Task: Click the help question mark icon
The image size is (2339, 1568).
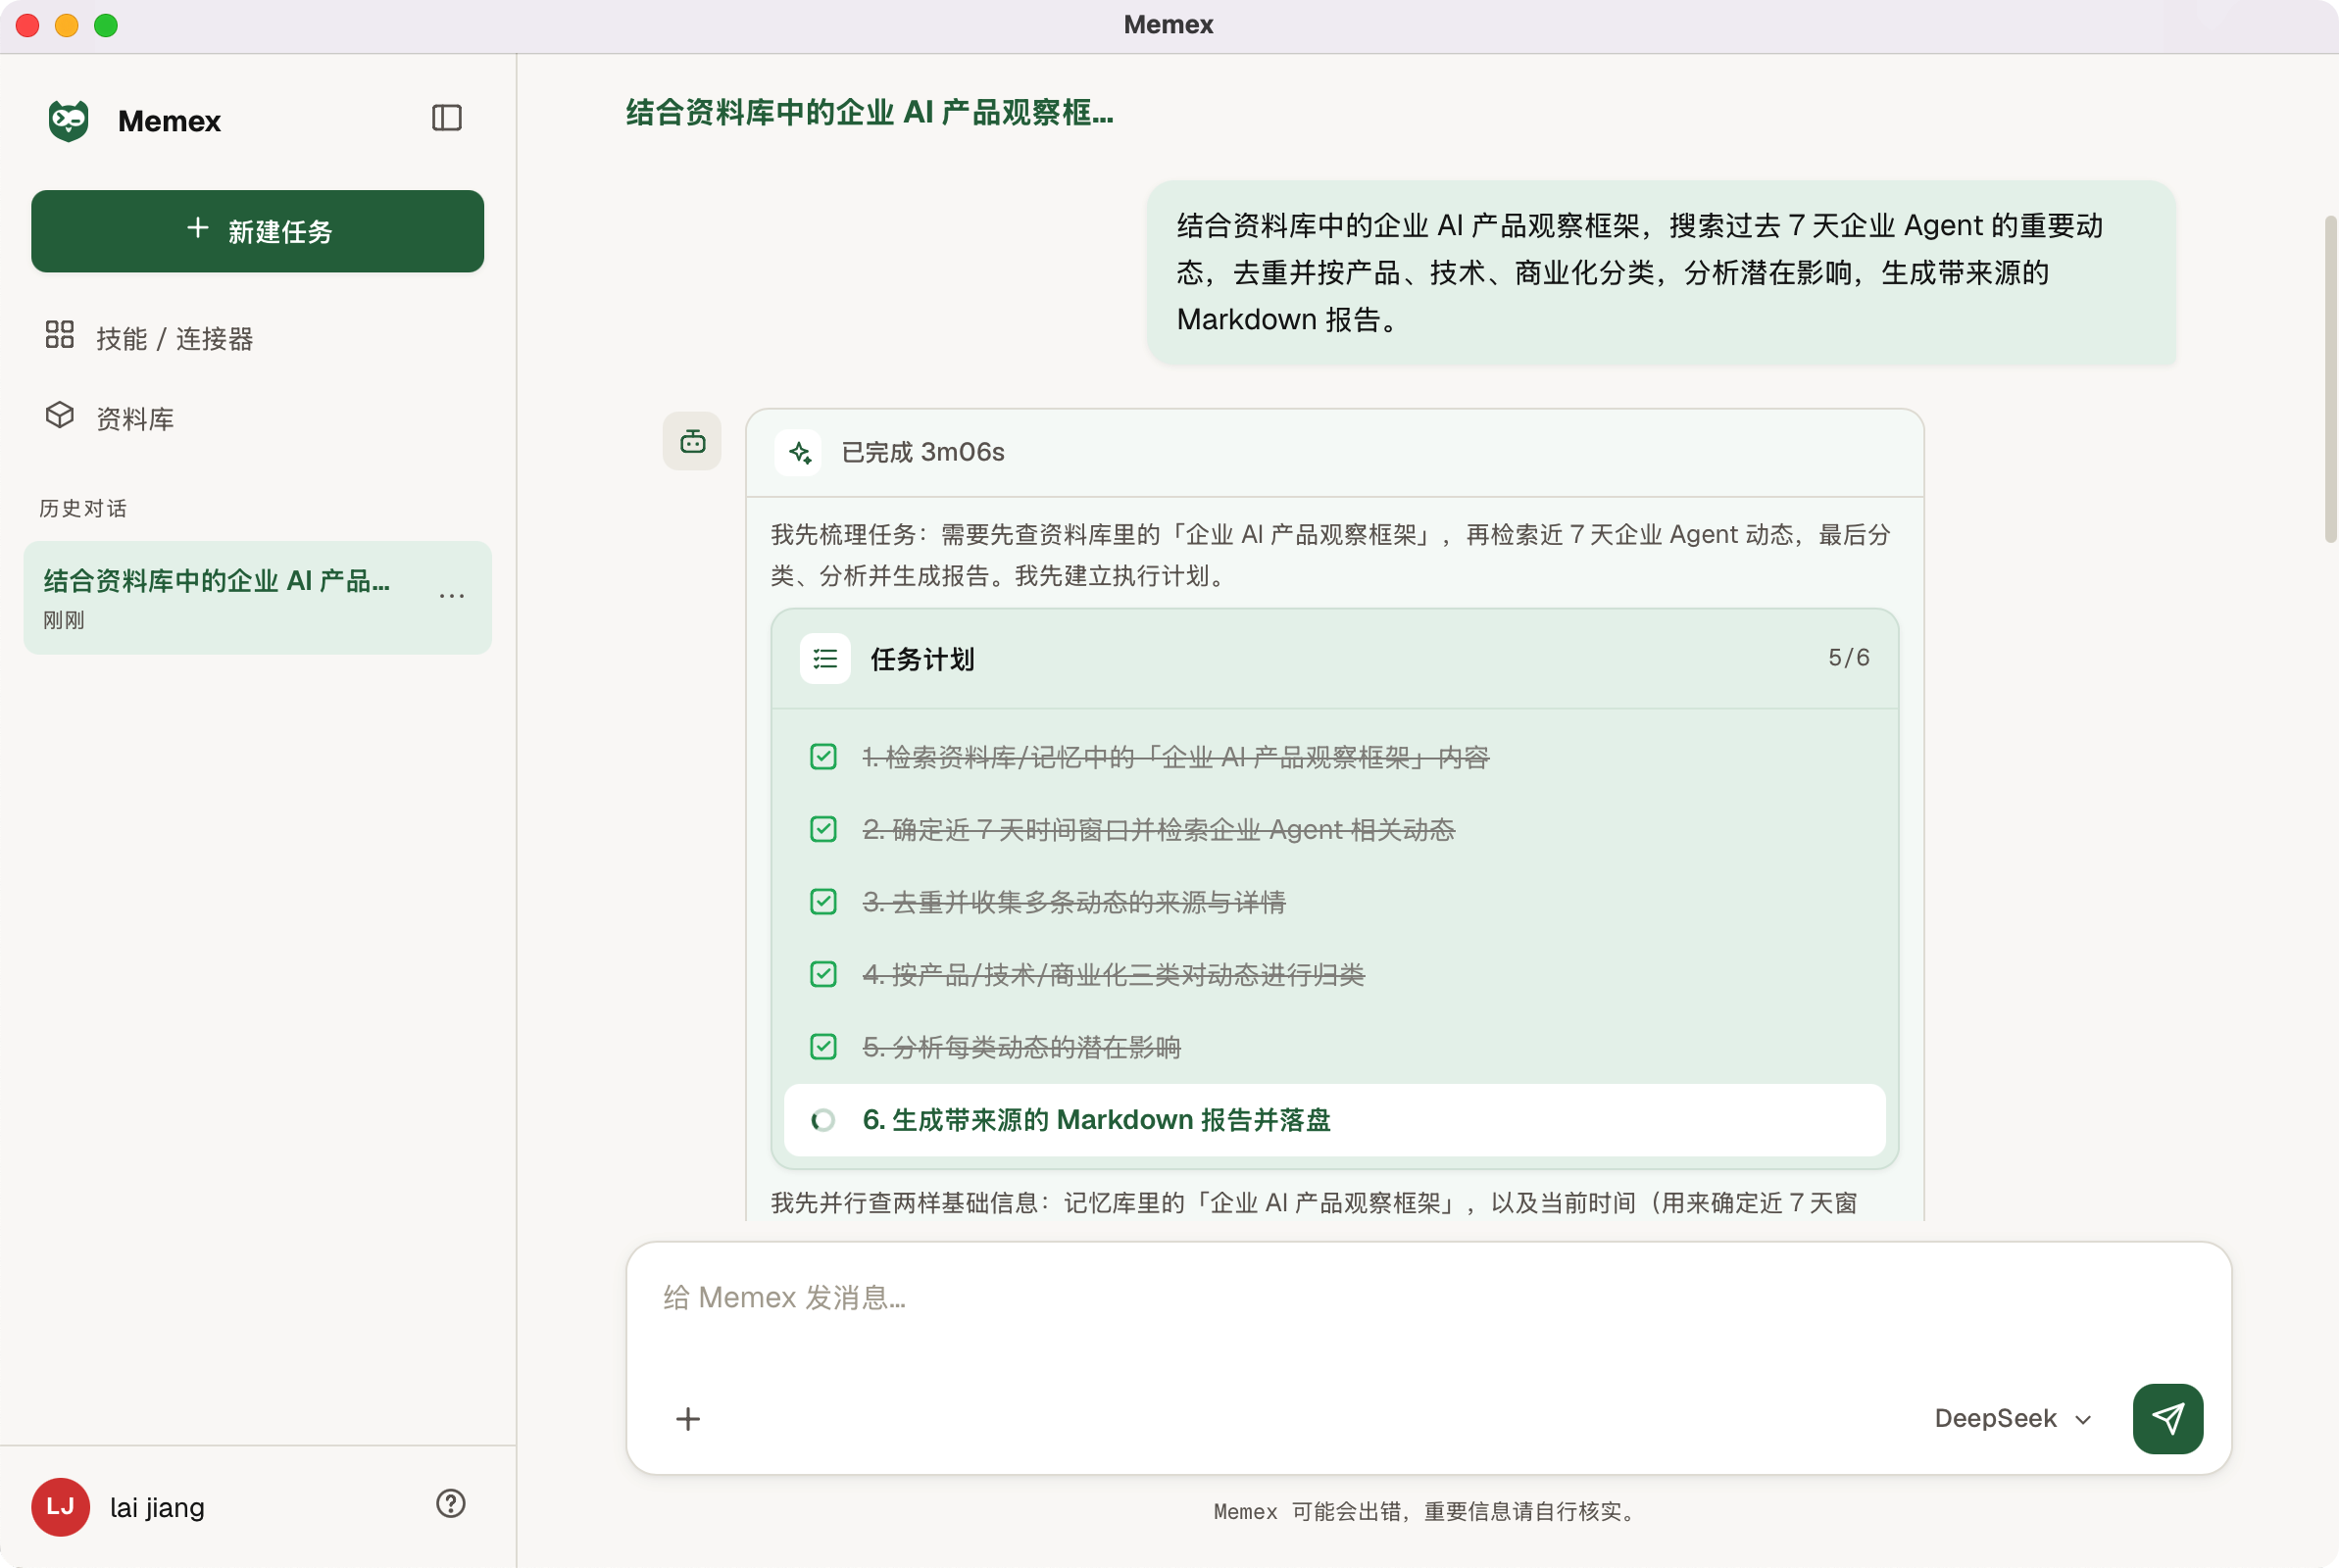Action: tap(451, 1504)
